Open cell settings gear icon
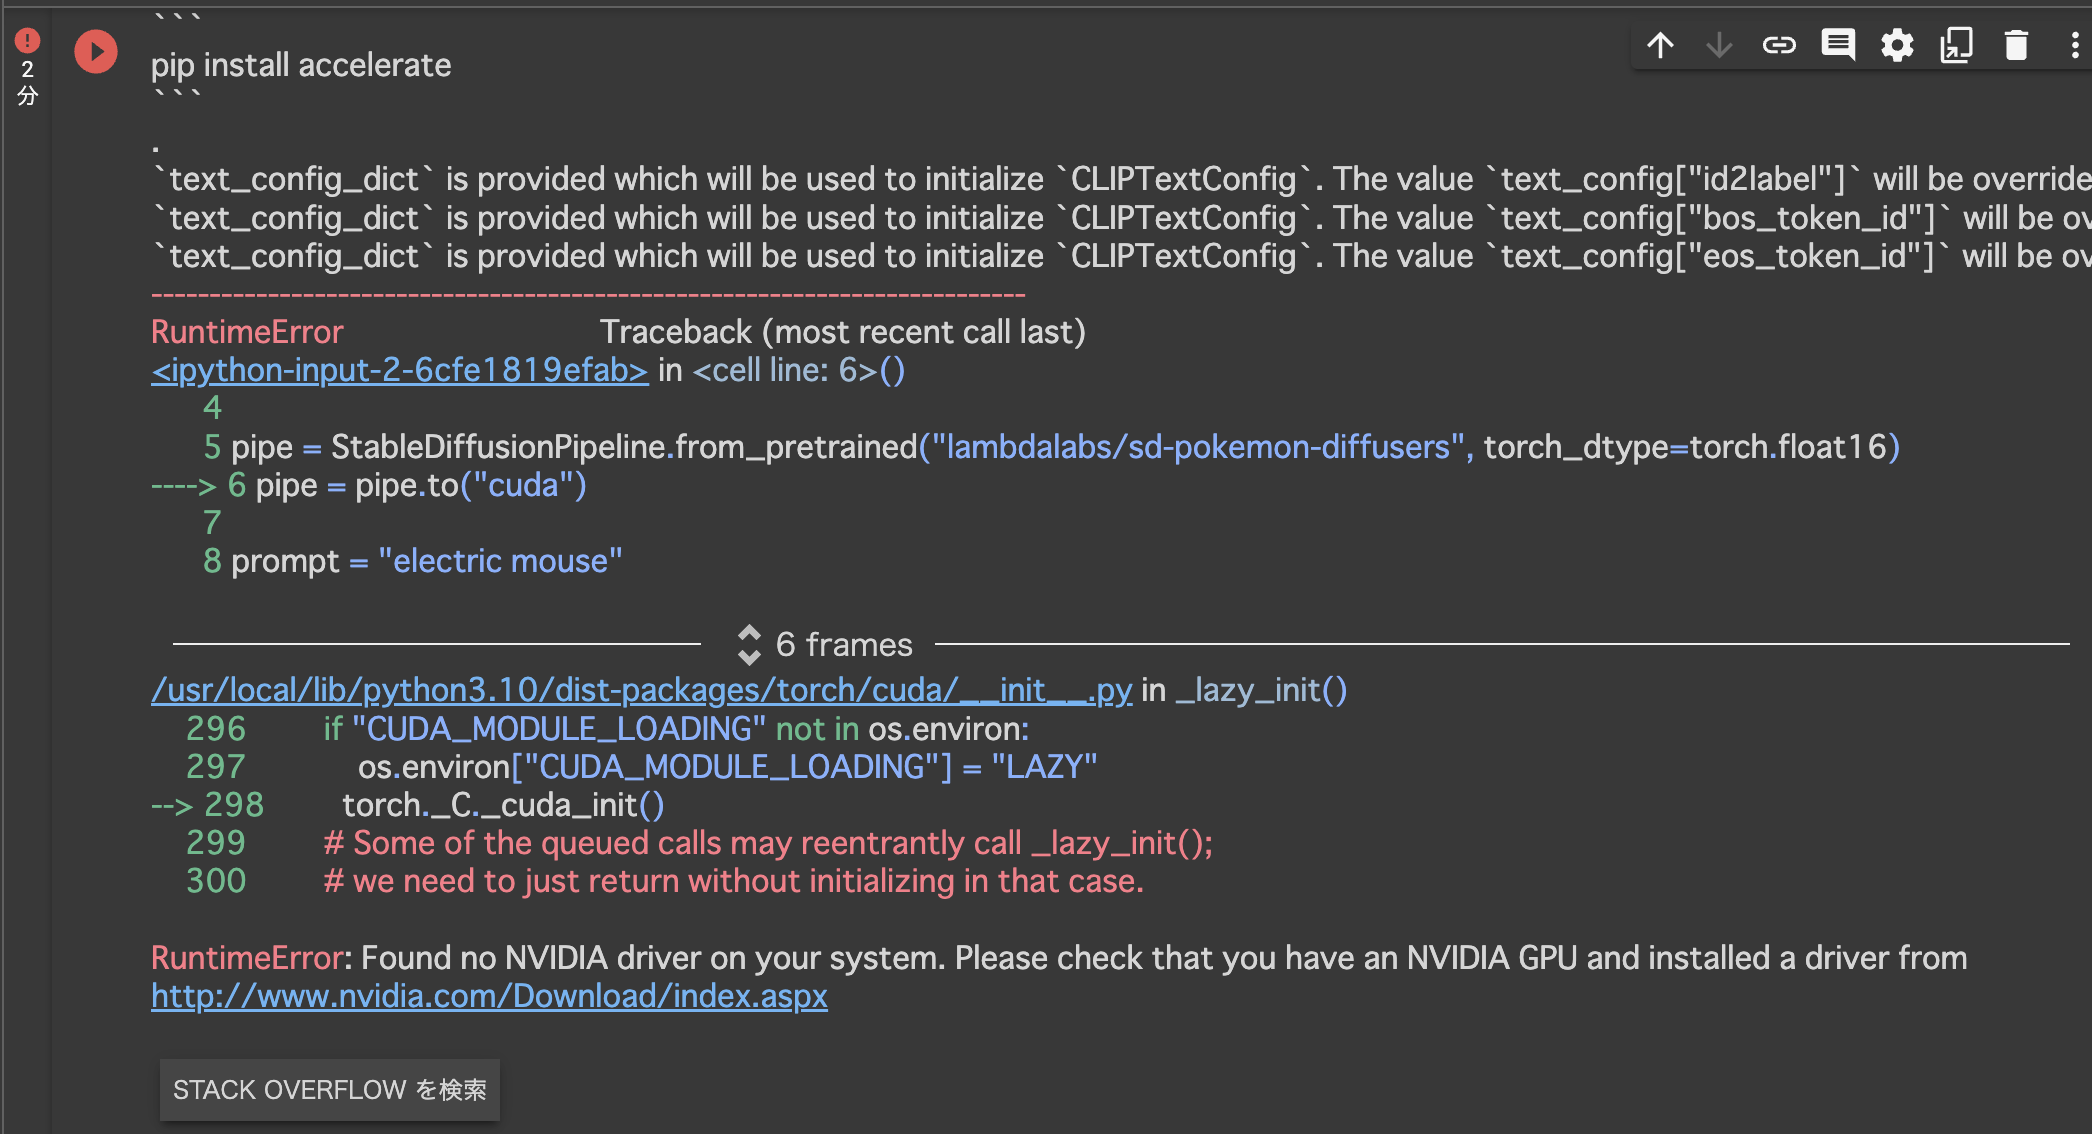Image resolution: width=2092 pixels, height=1134 pixels. coord(1897,45)
